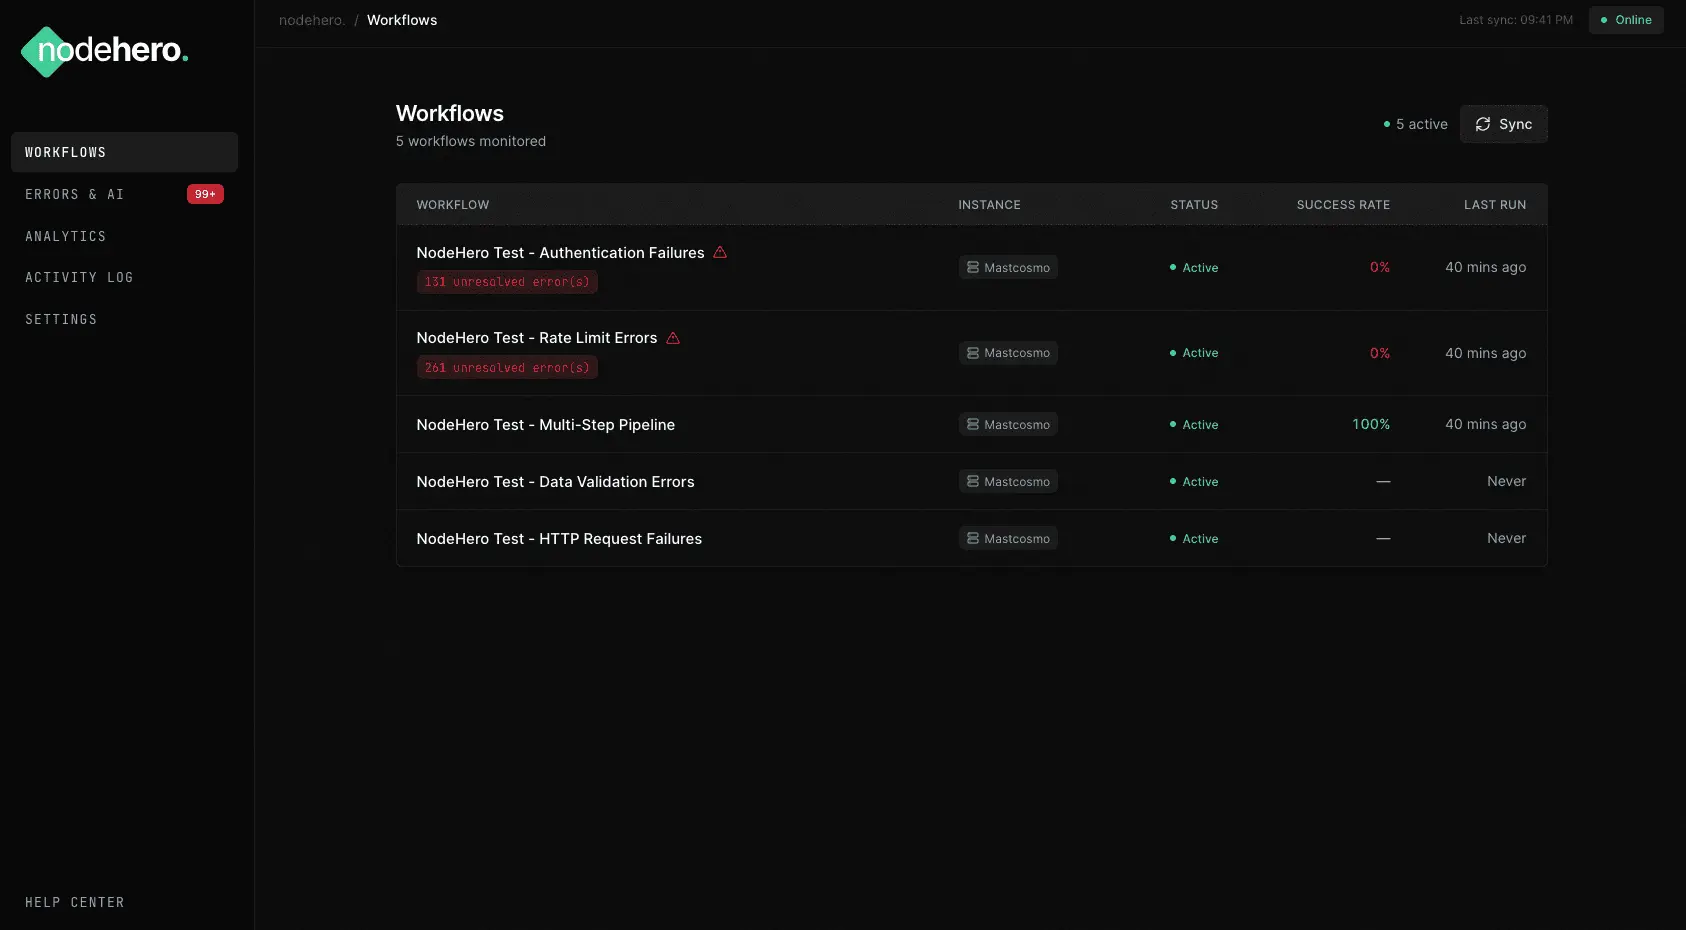This screenshot has height=930, width=1686.
Task: Click green status dot in Multi-Step Pipeline row
Action: point(1173,424)
